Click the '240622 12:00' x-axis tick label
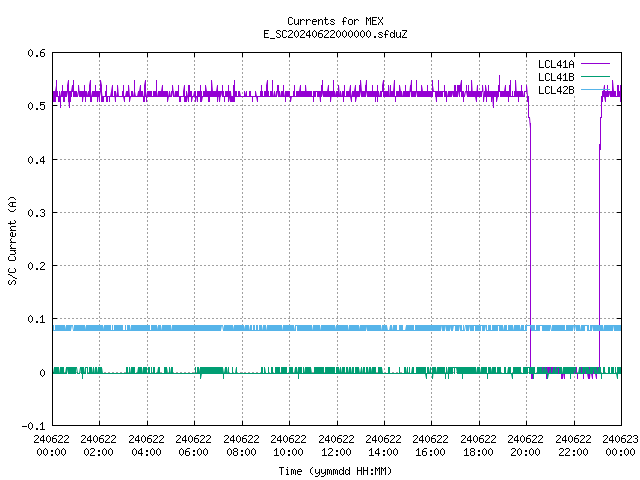 tap(336, 446)
